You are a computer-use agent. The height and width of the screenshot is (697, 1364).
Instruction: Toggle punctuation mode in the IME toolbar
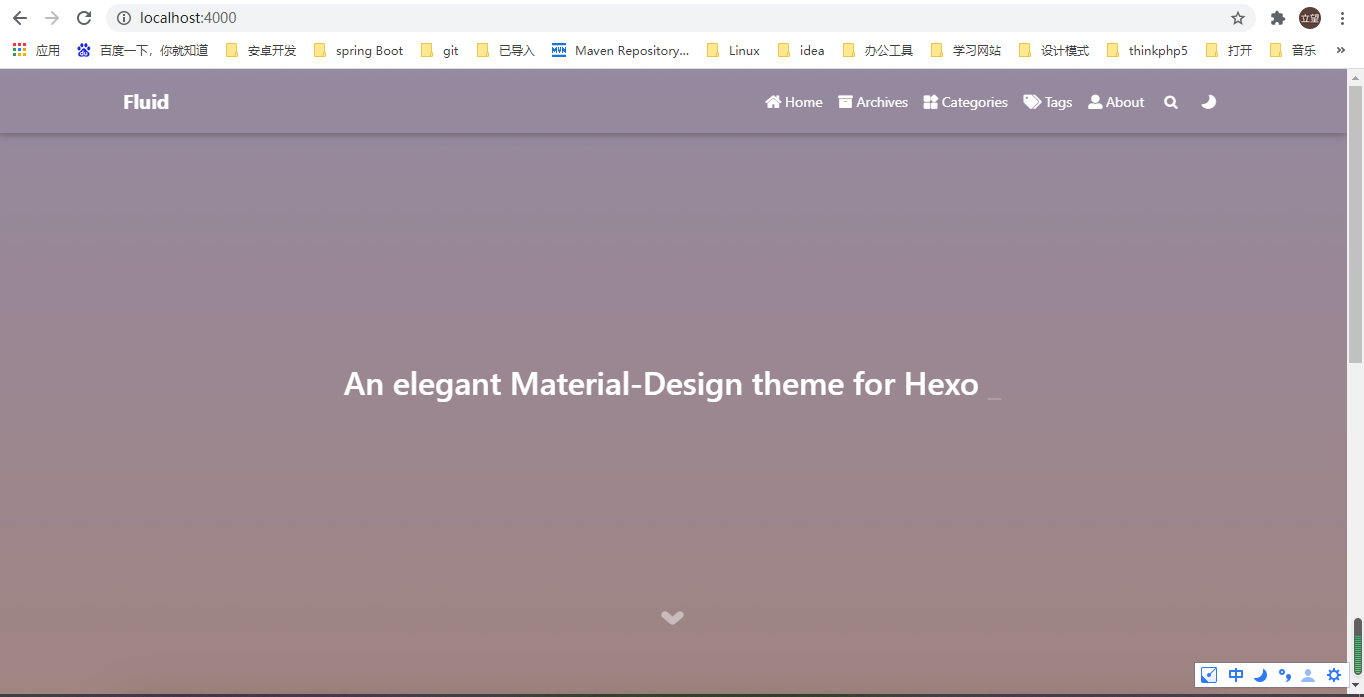[x=1283, y=675]
